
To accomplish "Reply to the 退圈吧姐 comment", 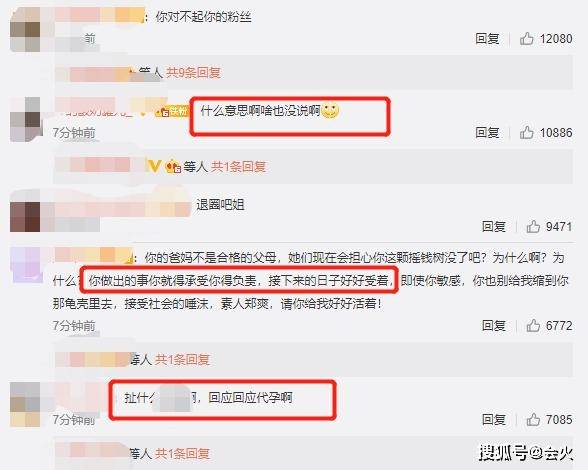I will pos(494,226).
